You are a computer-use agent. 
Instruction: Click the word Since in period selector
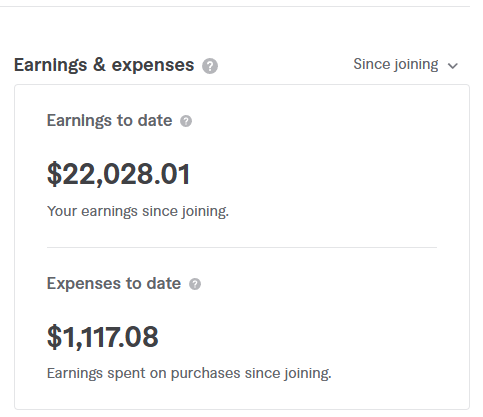click(370, 64)
